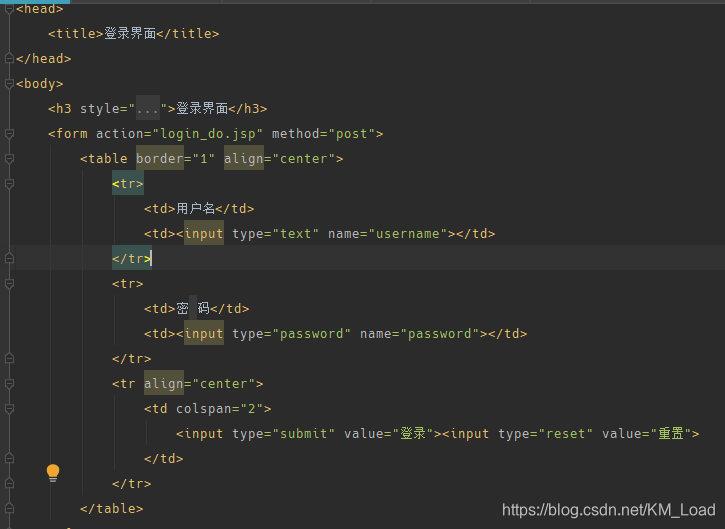Click the yellow lightbulb intention icon

53,473
